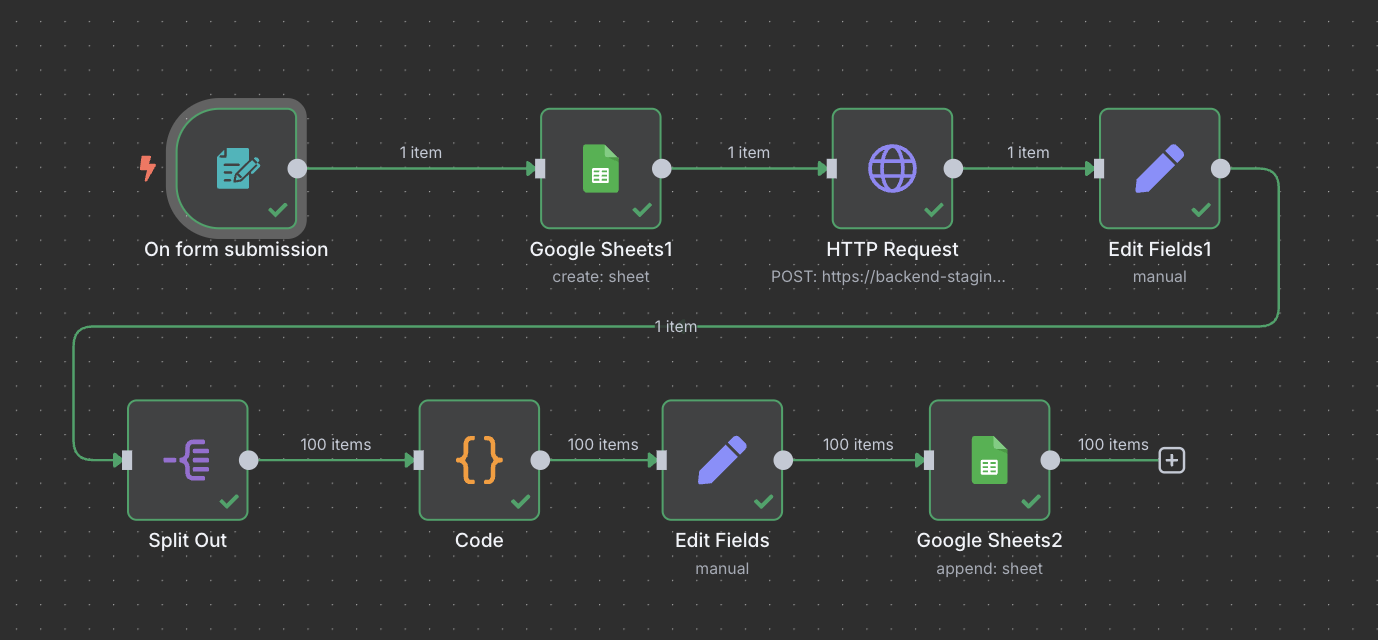The height and width of the screenshot is (640, 1378).
Task: Click the 'Edit Fields' node label
Action: point(722,541)
